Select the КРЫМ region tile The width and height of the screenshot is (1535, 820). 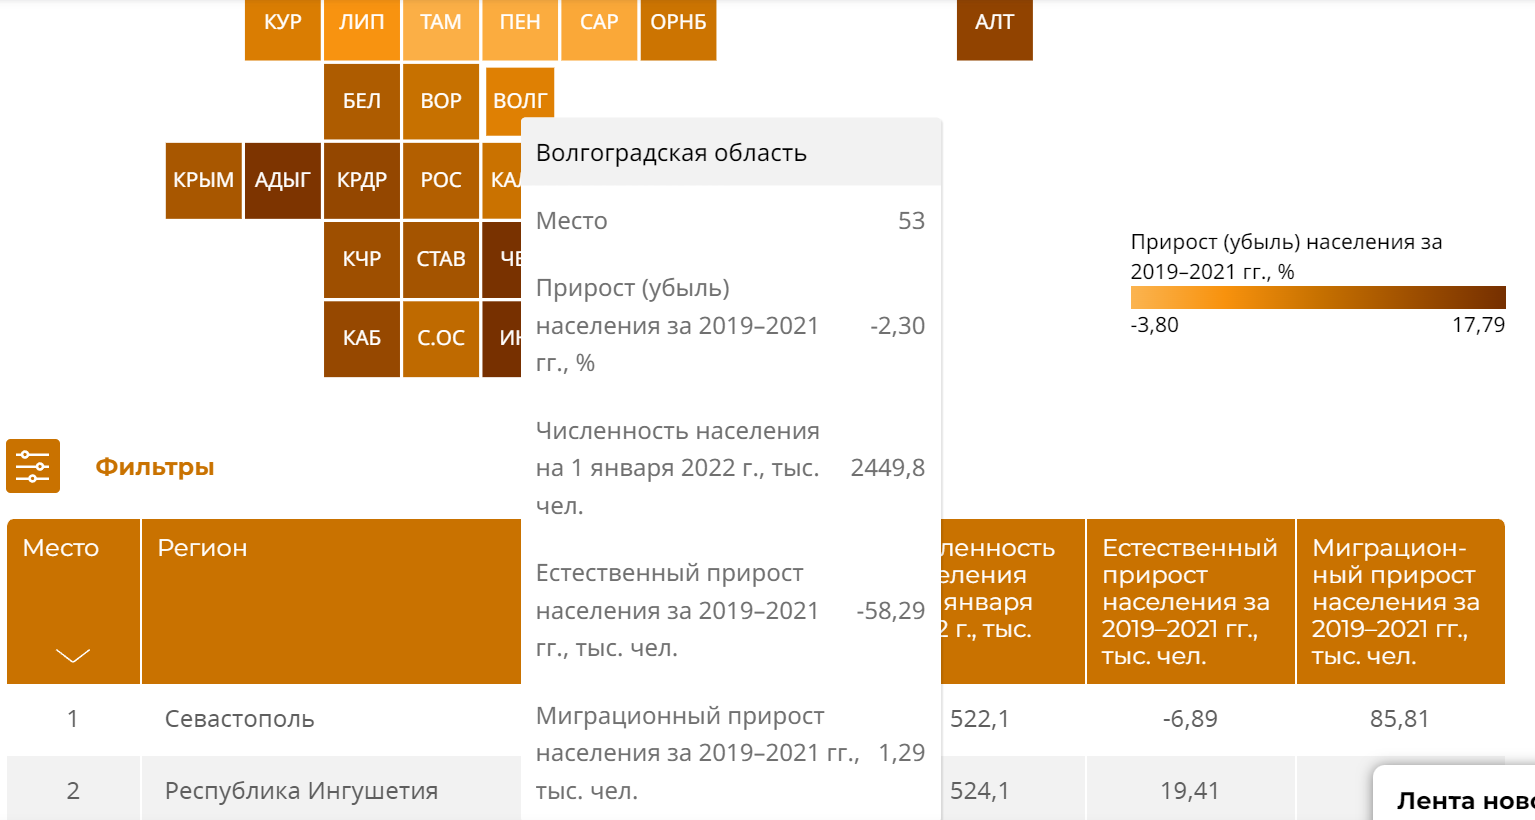(204, 180)
